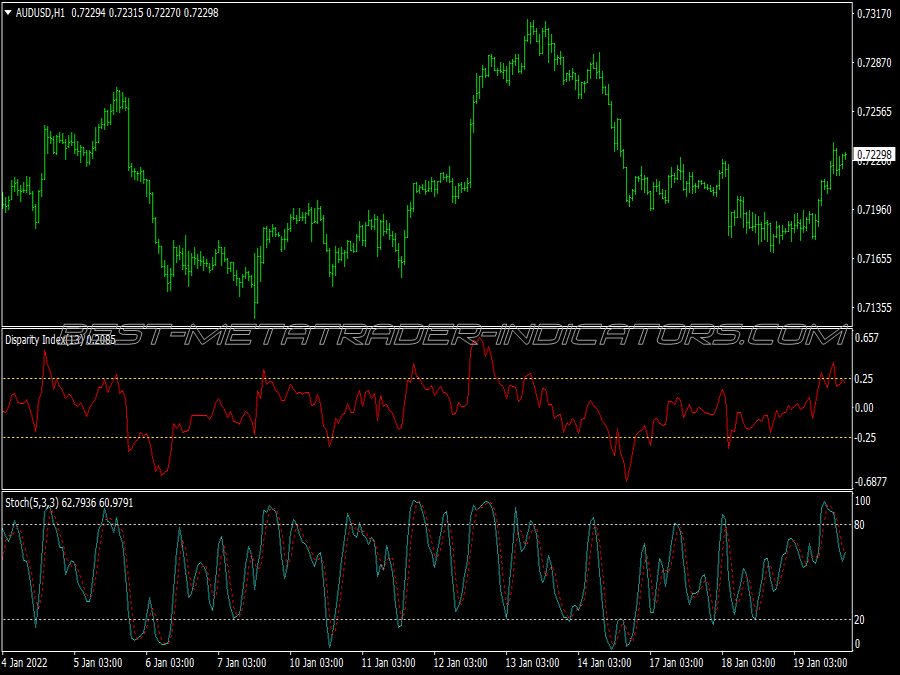900x675 pixels.
Task: Click Stochastic scale level 80
Action: 860,525
